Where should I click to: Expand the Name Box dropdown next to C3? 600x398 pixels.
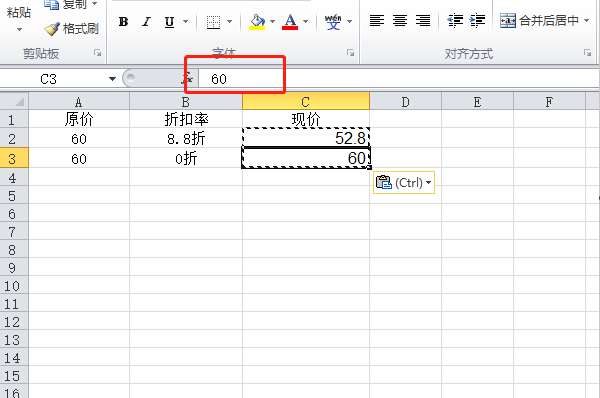coord(112,79)
